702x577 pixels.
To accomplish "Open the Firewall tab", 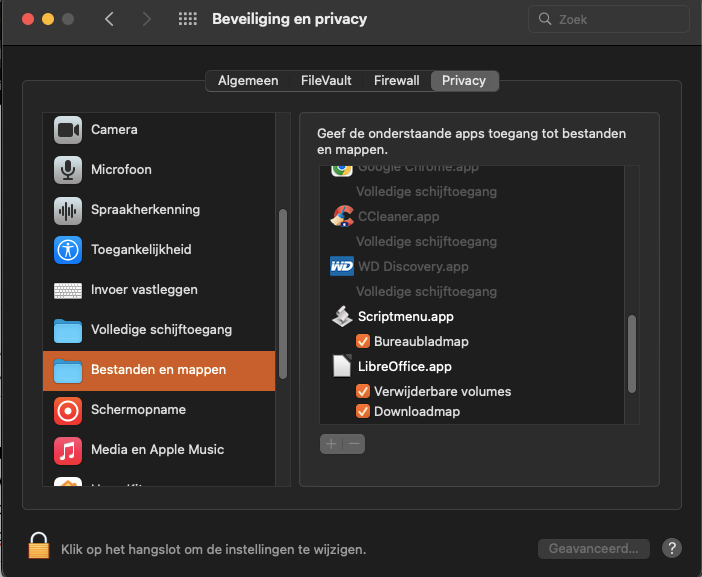I will tap(397, 81).
